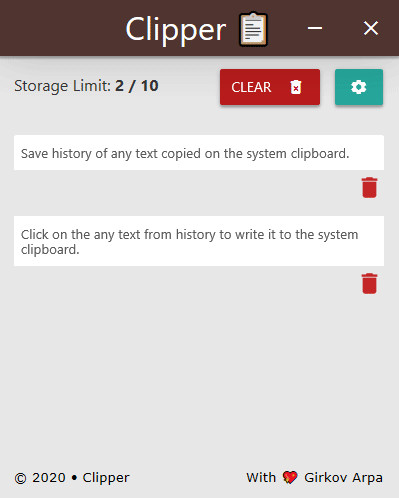Delete the 'Save history of any text' clip
This screenshot has height=498, width=399.
point(369,188)
